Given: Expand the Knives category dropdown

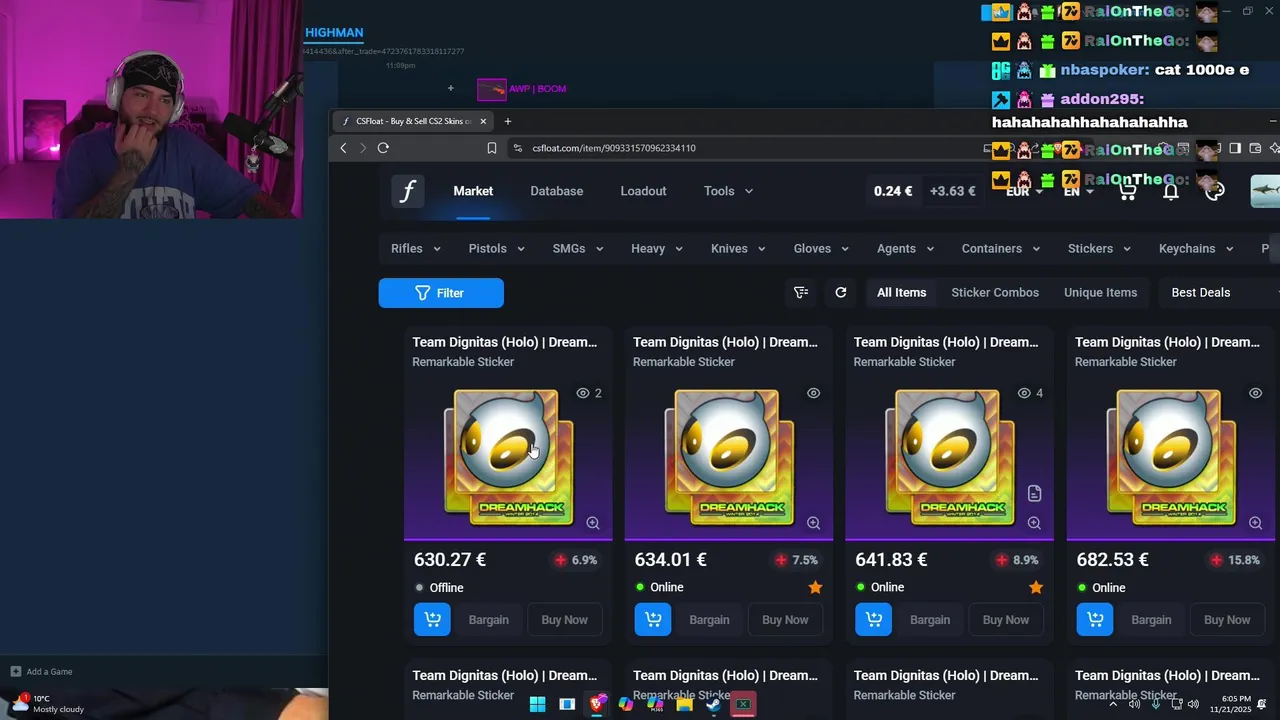Looking at the screenshot, I should point(738,248).
